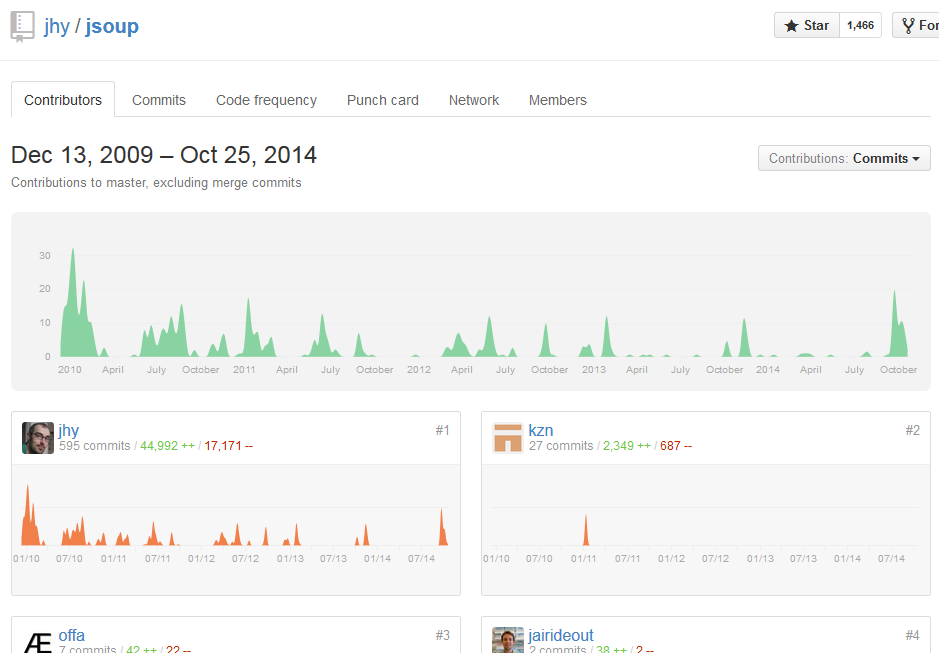
Task: Open the jairideout contributor link
Action: coord(561,635)
